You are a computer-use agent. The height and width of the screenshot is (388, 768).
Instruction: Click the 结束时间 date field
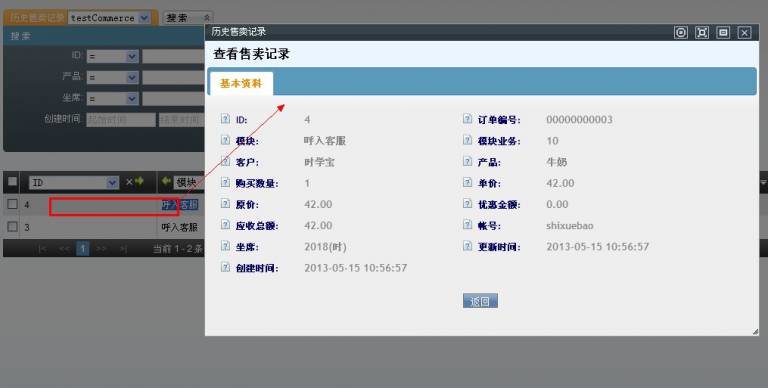[181, 119]
